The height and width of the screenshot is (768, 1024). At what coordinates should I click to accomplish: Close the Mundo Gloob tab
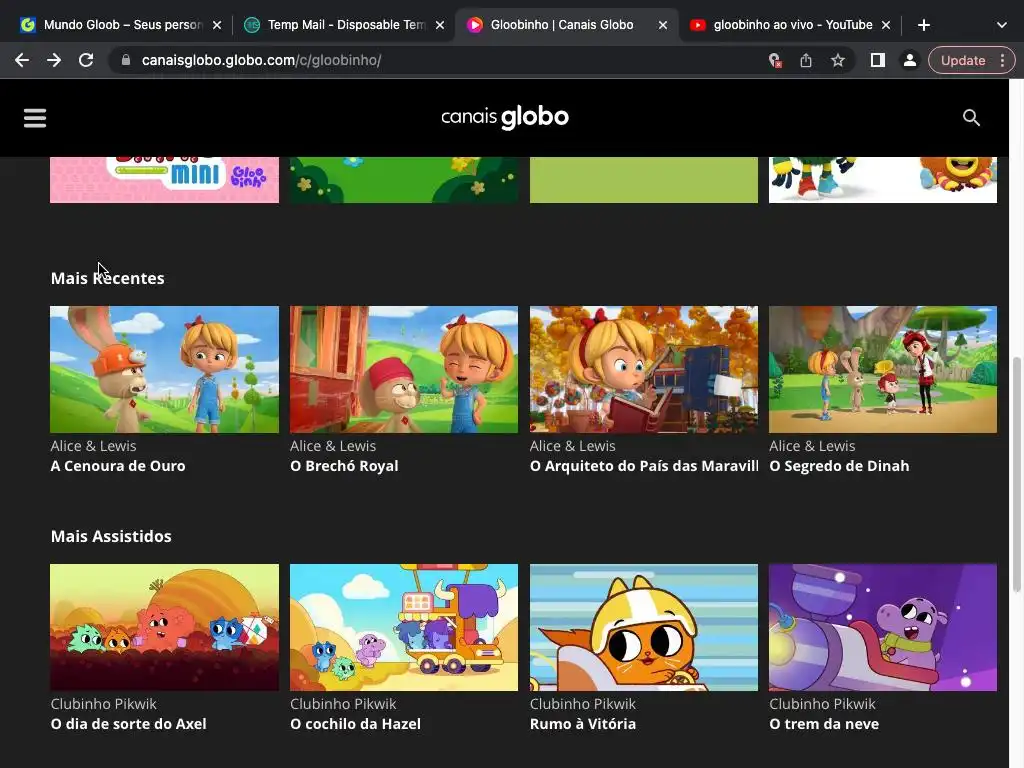point(217,25)
